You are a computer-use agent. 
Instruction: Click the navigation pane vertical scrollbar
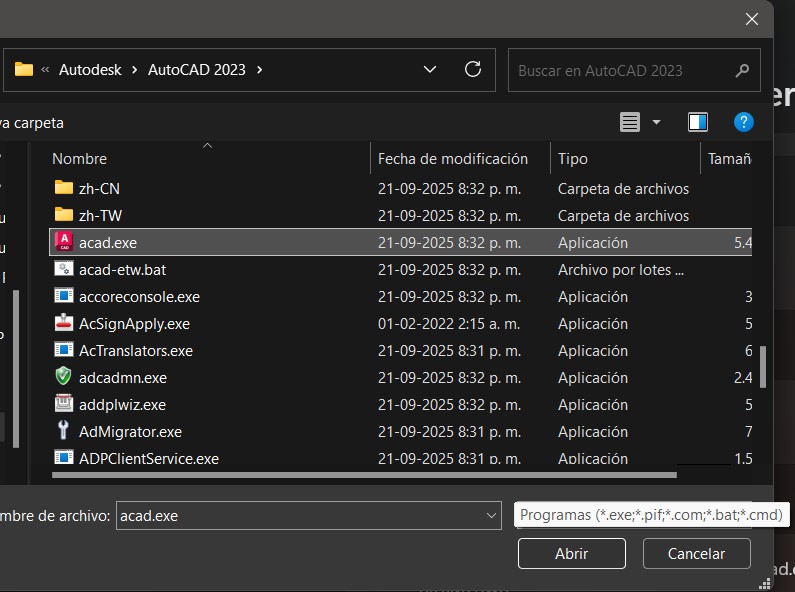(16, 369)
